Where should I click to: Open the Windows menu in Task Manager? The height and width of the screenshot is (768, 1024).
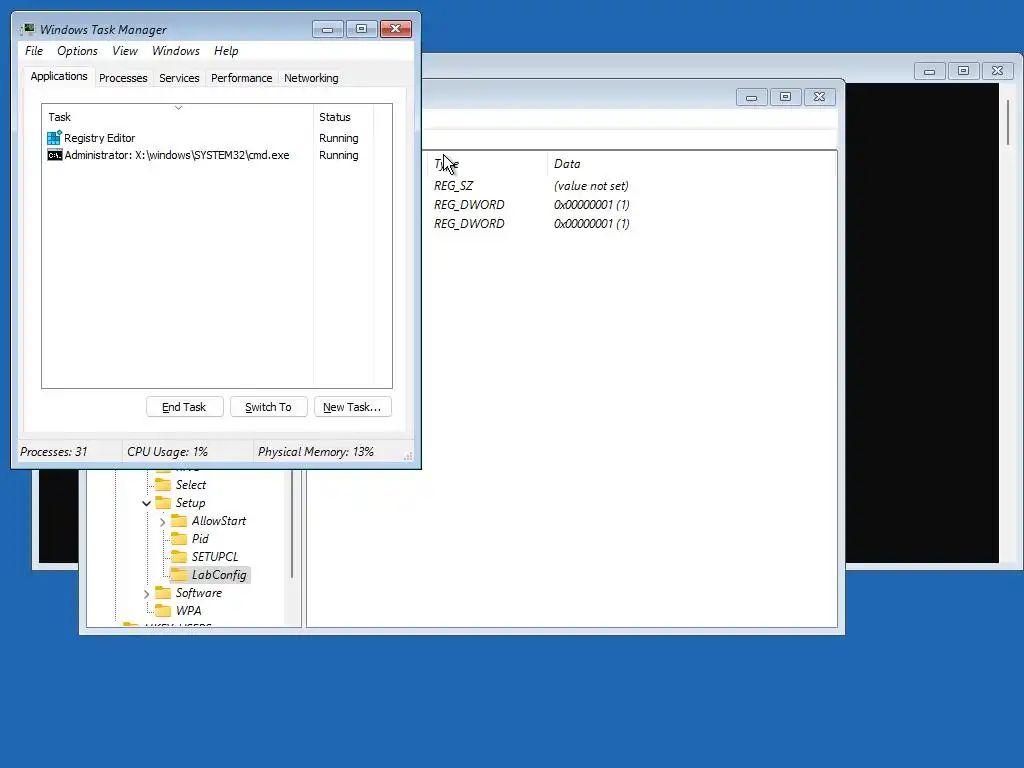click(x=176, y=51)
